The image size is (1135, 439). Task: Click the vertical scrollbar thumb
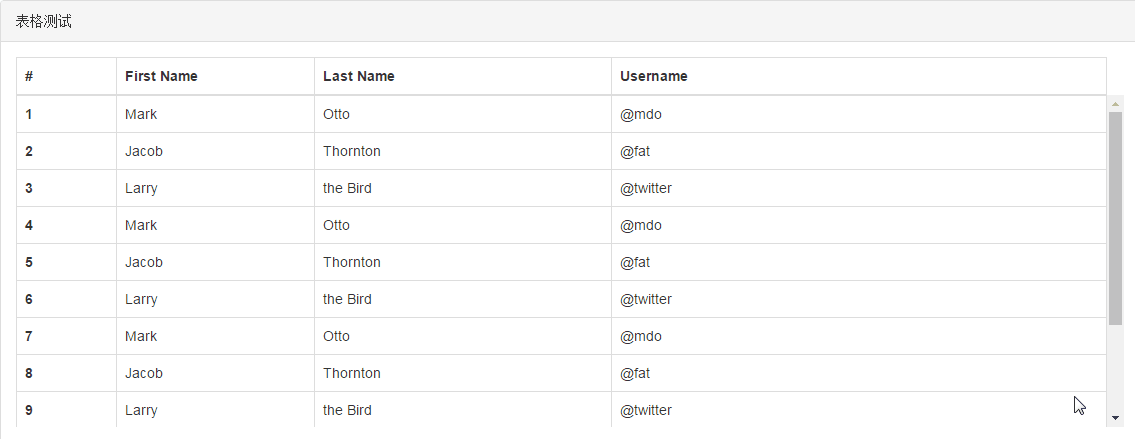coord(1115,218)
